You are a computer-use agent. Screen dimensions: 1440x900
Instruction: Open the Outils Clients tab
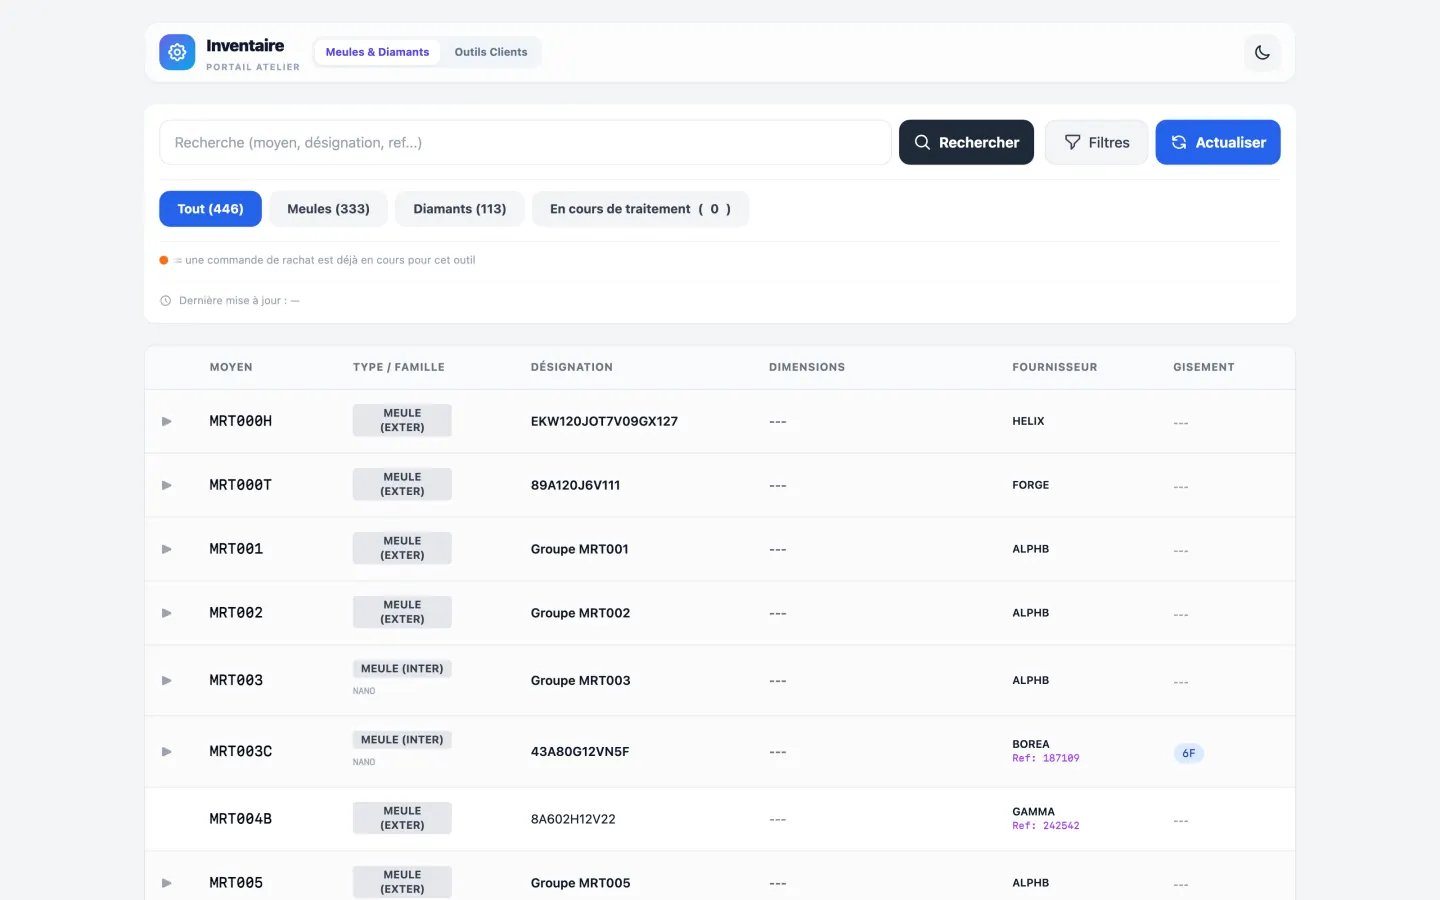[491, 52]
